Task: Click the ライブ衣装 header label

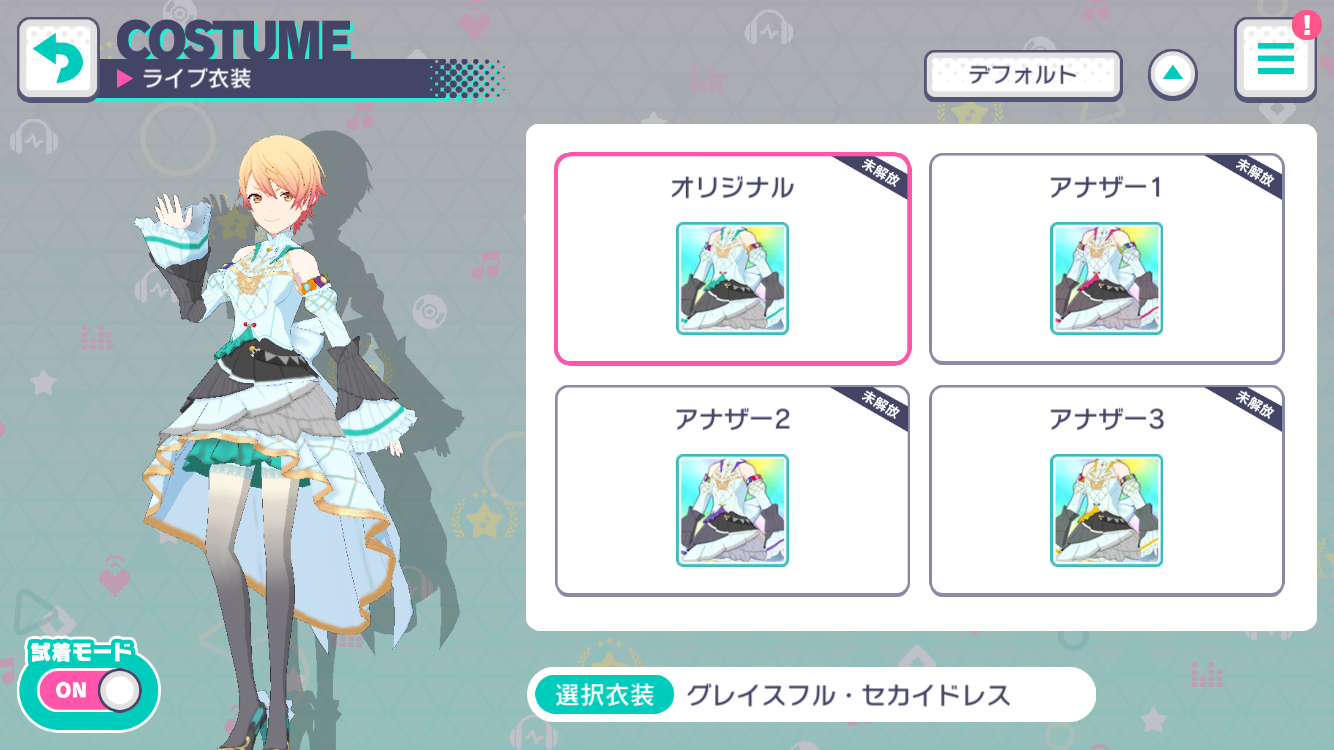Action: coord(196,79)
